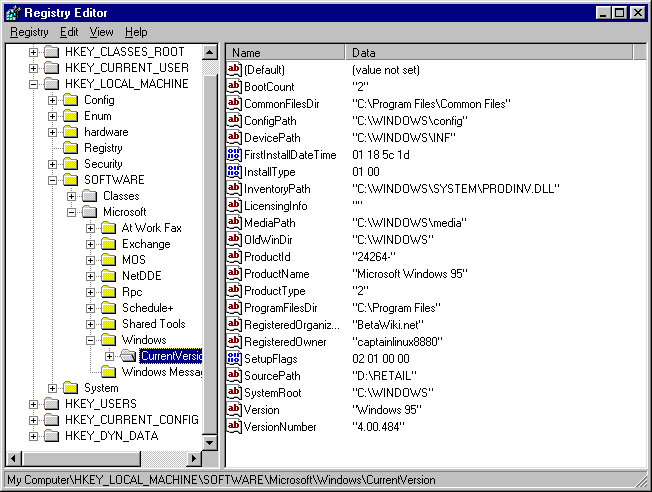Select the ProgramFilesDir value name
This screenshot has height=492, width=652.
pyautogui.click(x=281, y=308)
